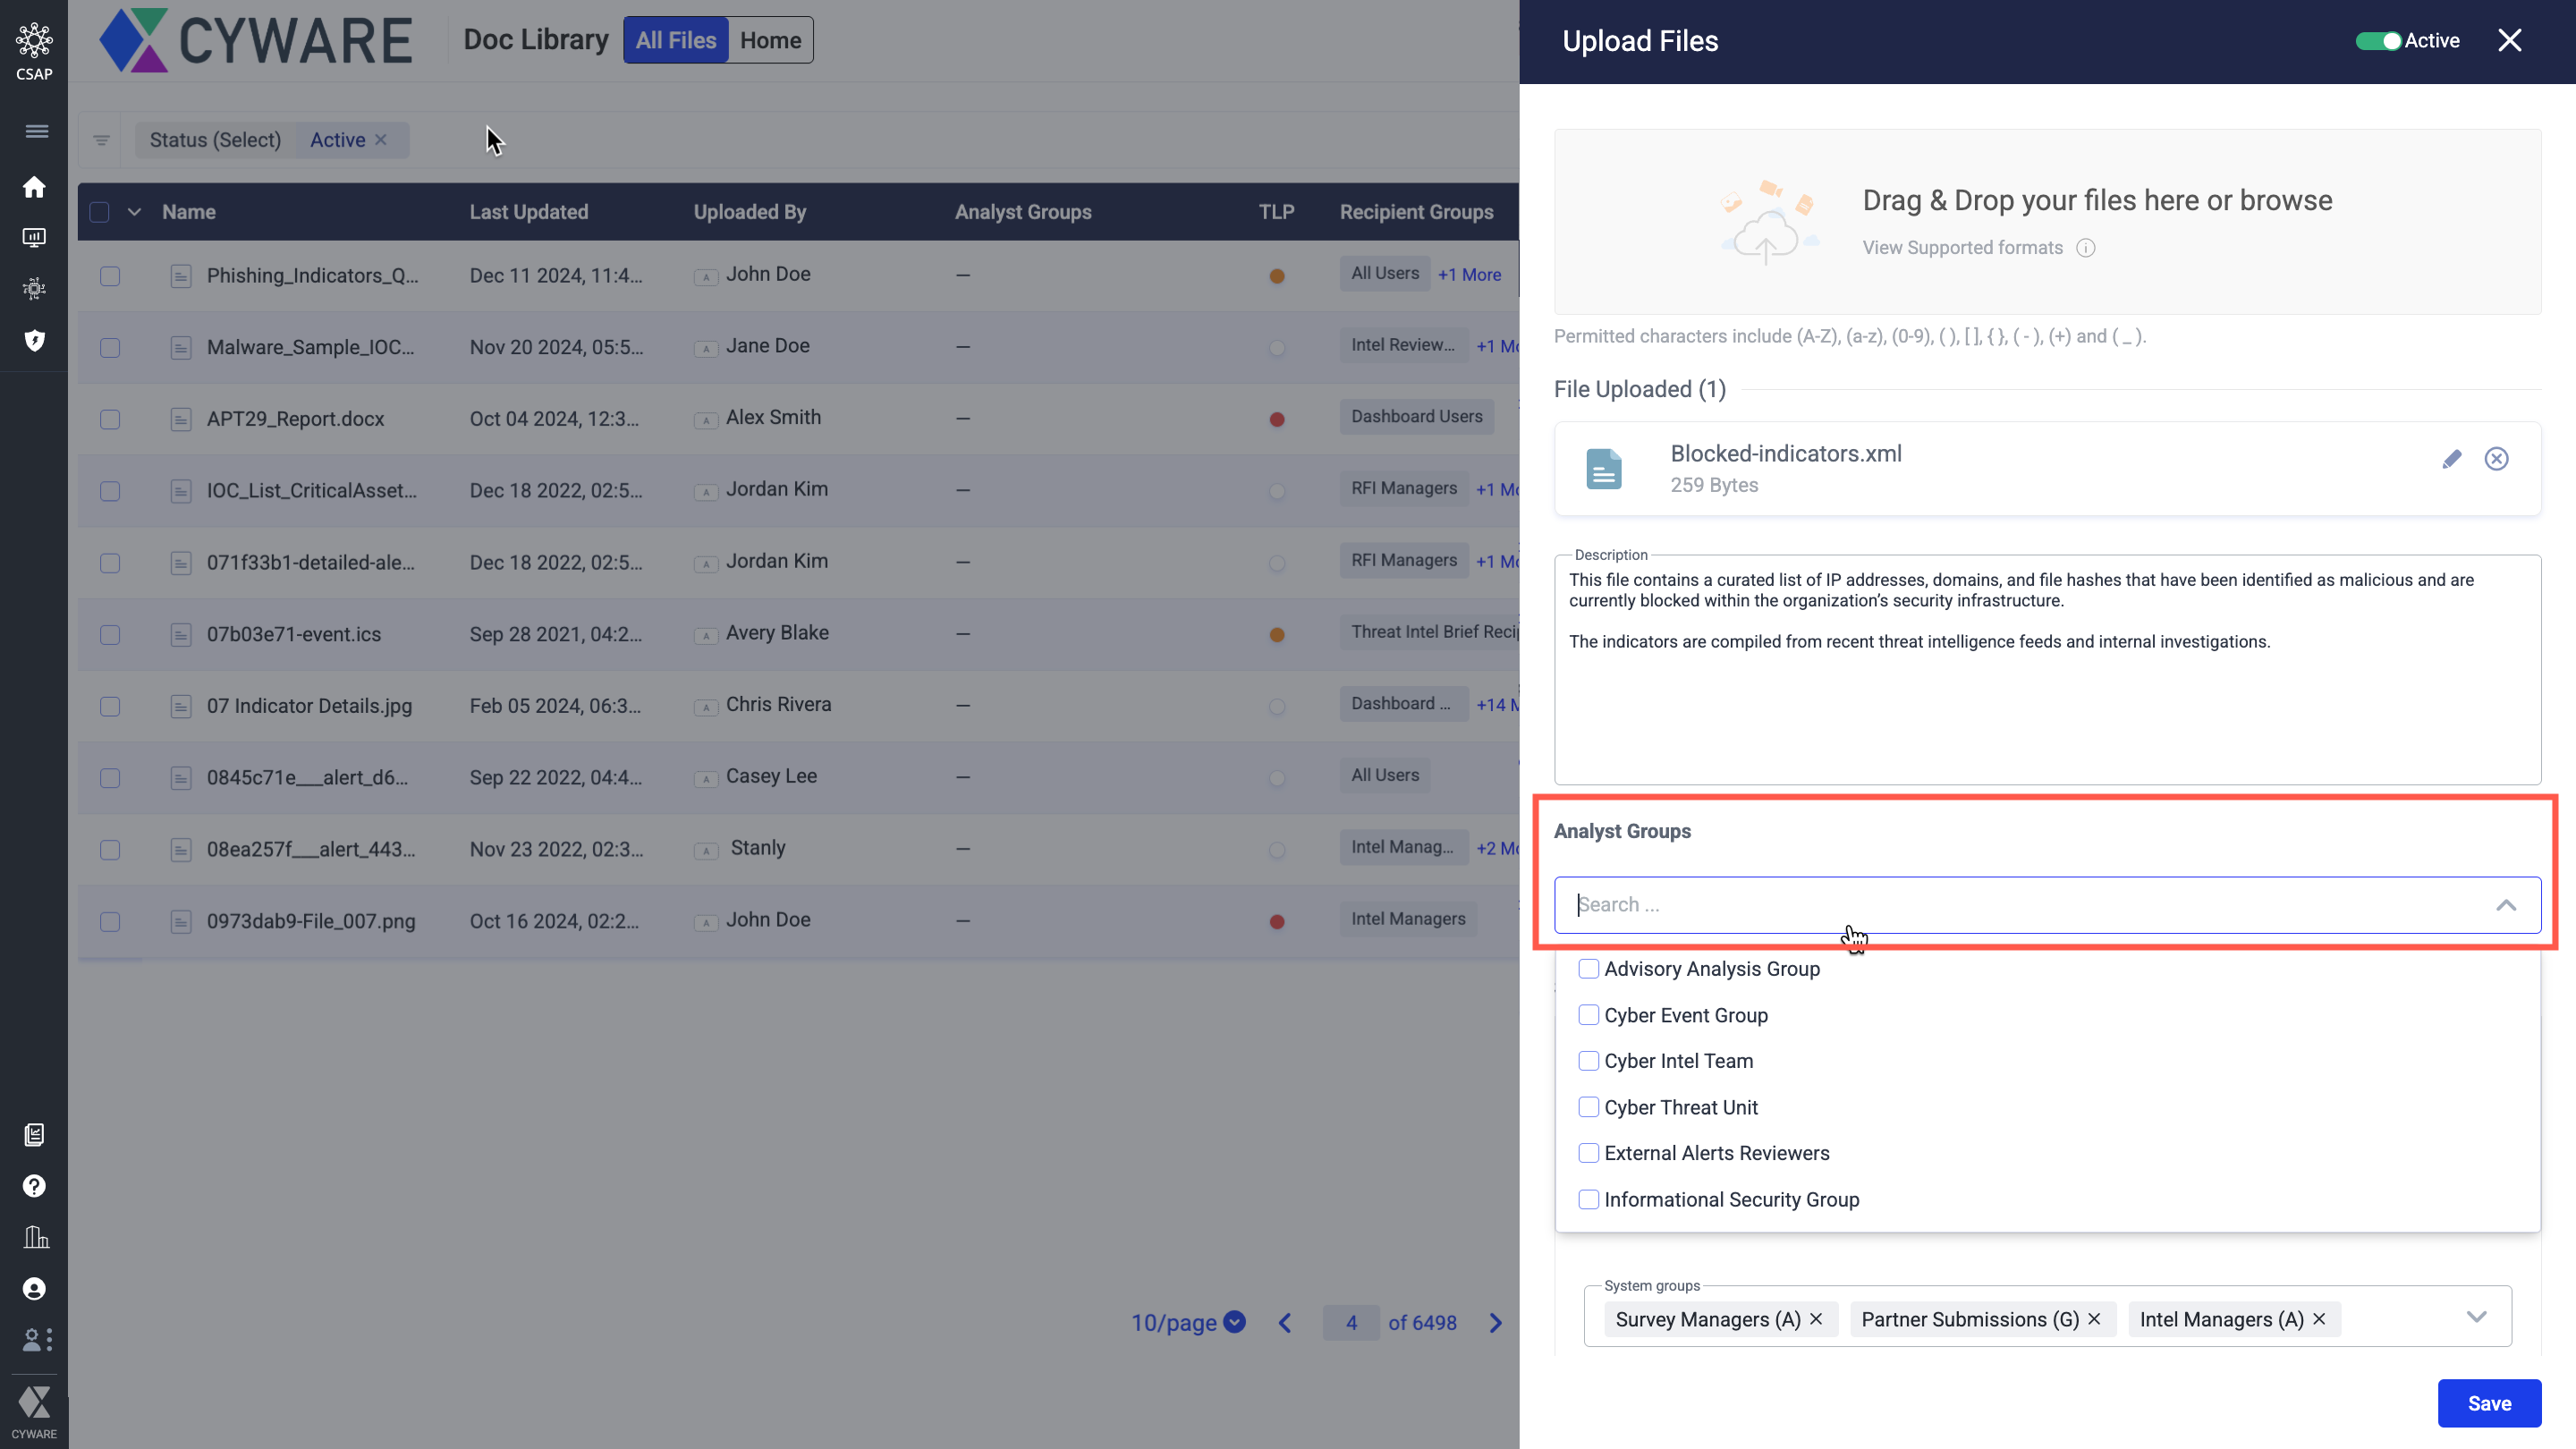Open the Home icon in left sidebar
2576x1449 pixels.
[x=34, y=188]
